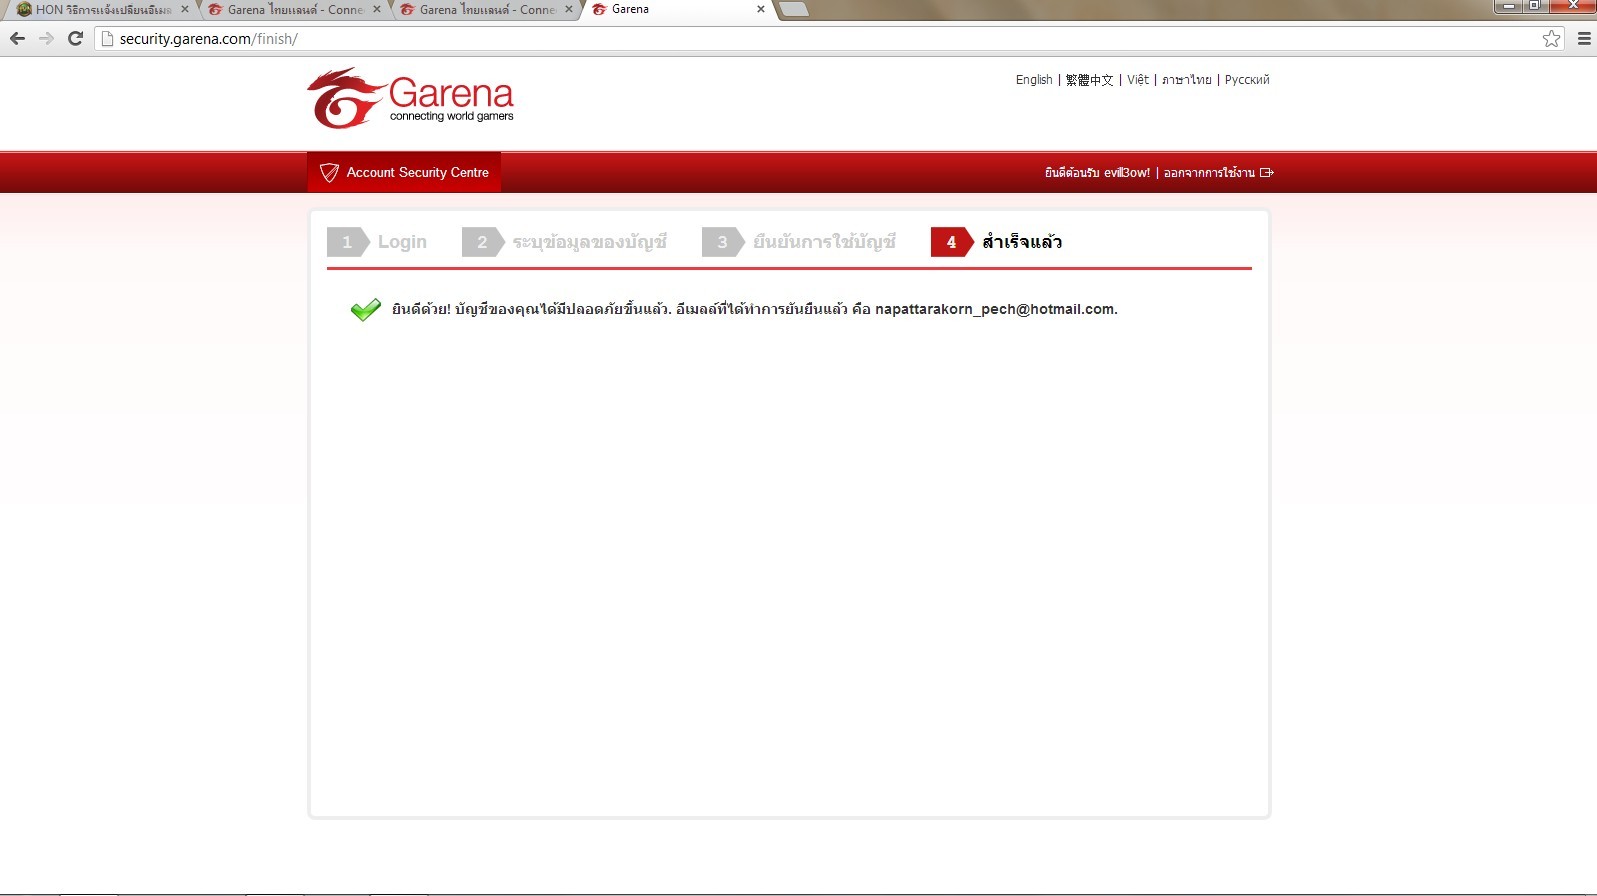
Task: Switch language to Việt
Action: click(x=1138, y=80)
